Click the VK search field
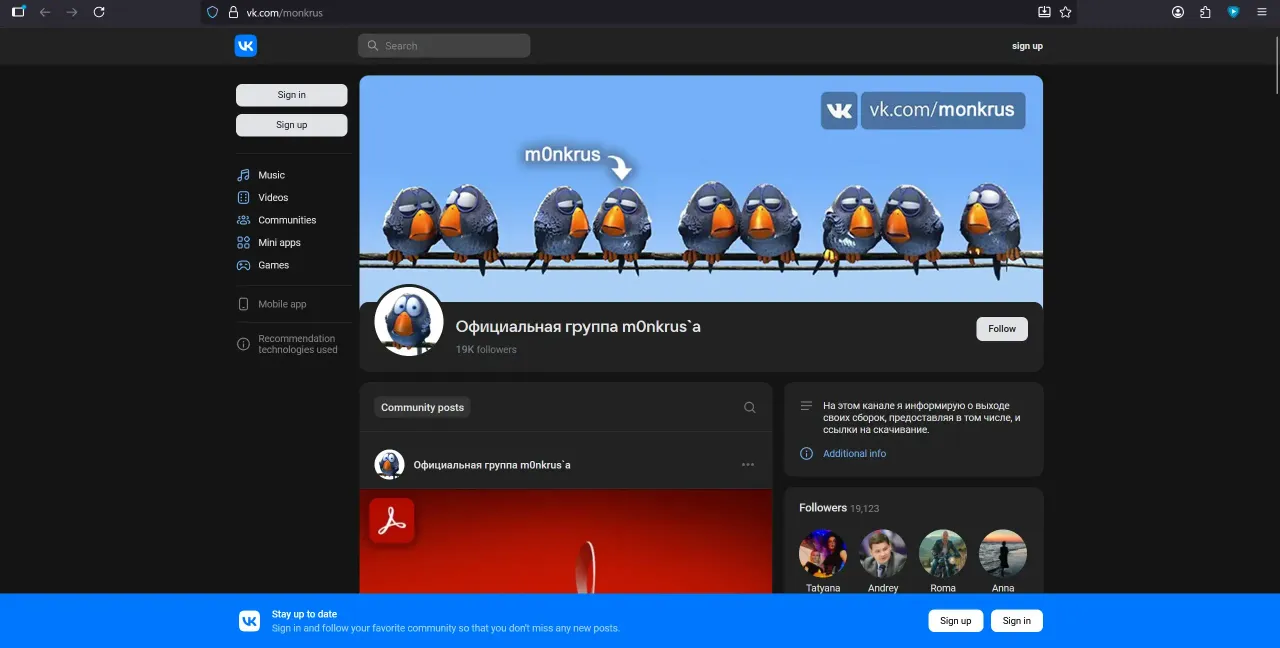The width and height of the screenshot is (1280, 648). 444,46
